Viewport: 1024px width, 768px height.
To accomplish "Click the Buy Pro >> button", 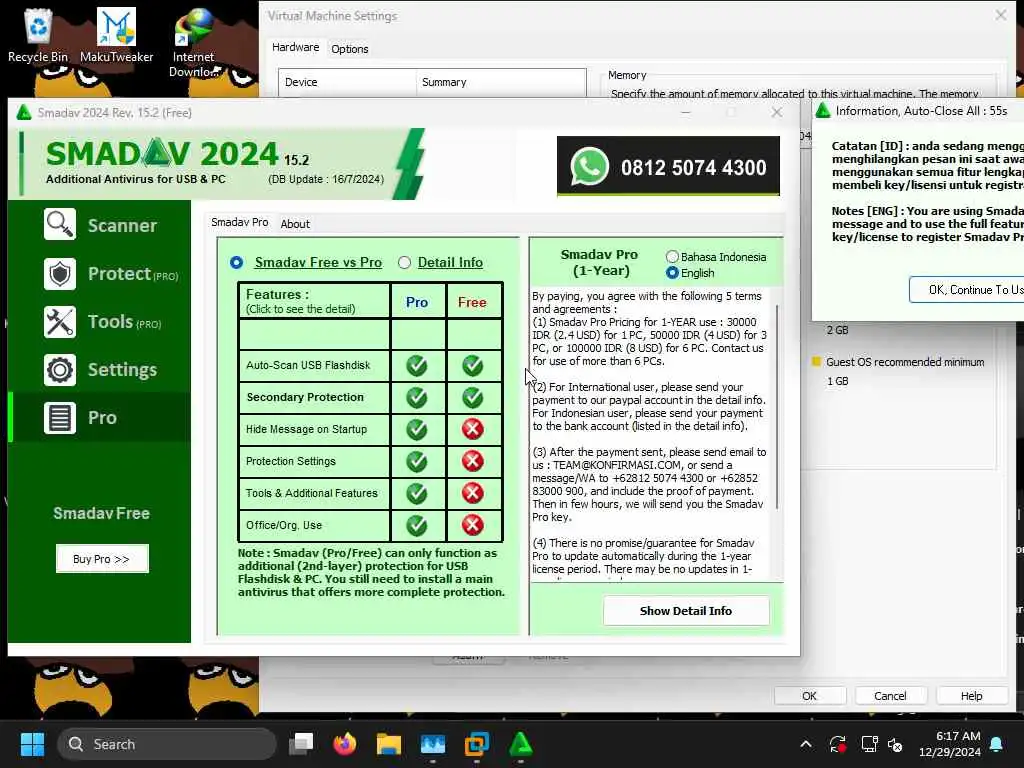I will point(102,559).
